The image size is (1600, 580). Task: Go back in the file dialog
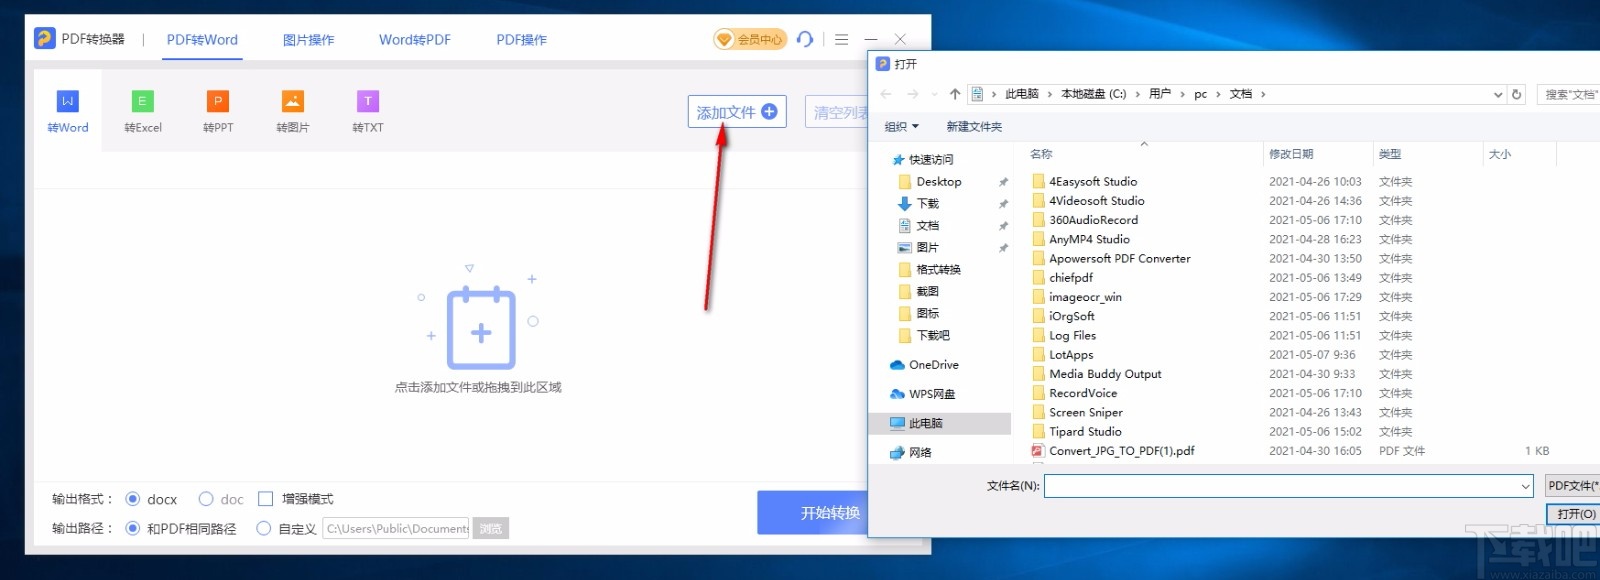coord(886,94)
